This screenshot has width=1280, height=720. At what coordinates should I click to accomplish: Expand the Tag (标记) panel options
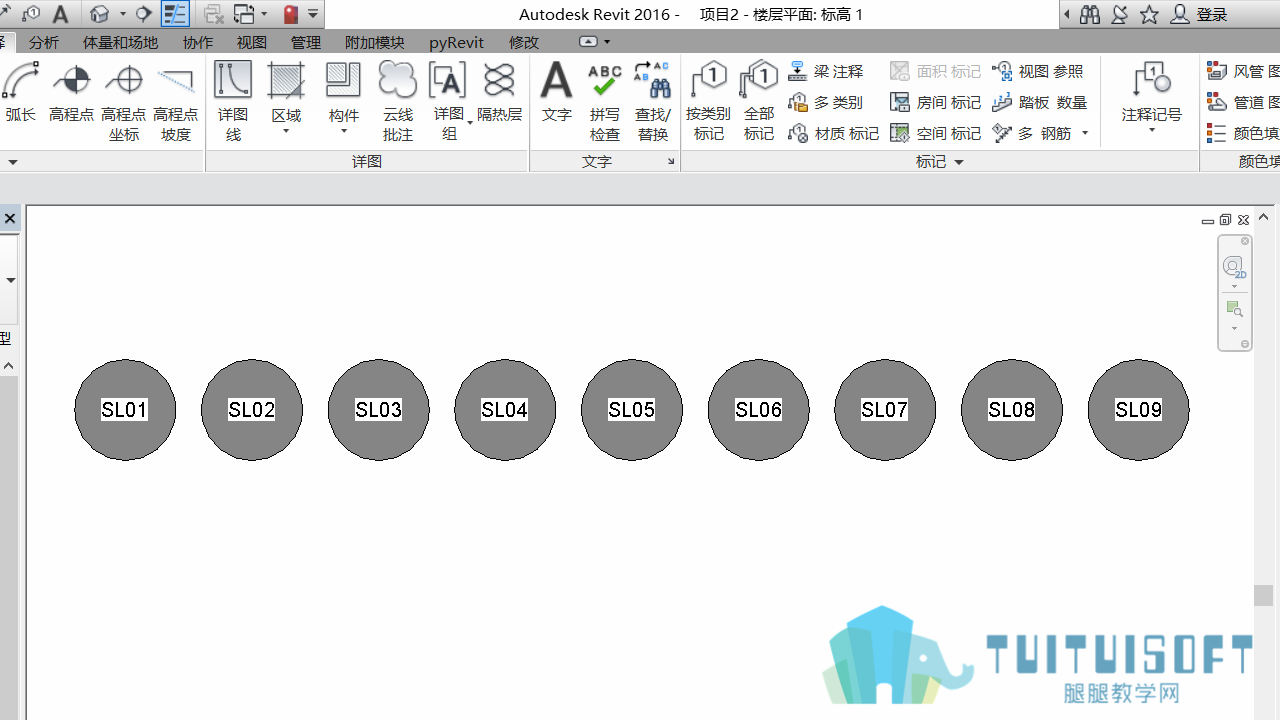pyautogui.click(x=940, y=162)
